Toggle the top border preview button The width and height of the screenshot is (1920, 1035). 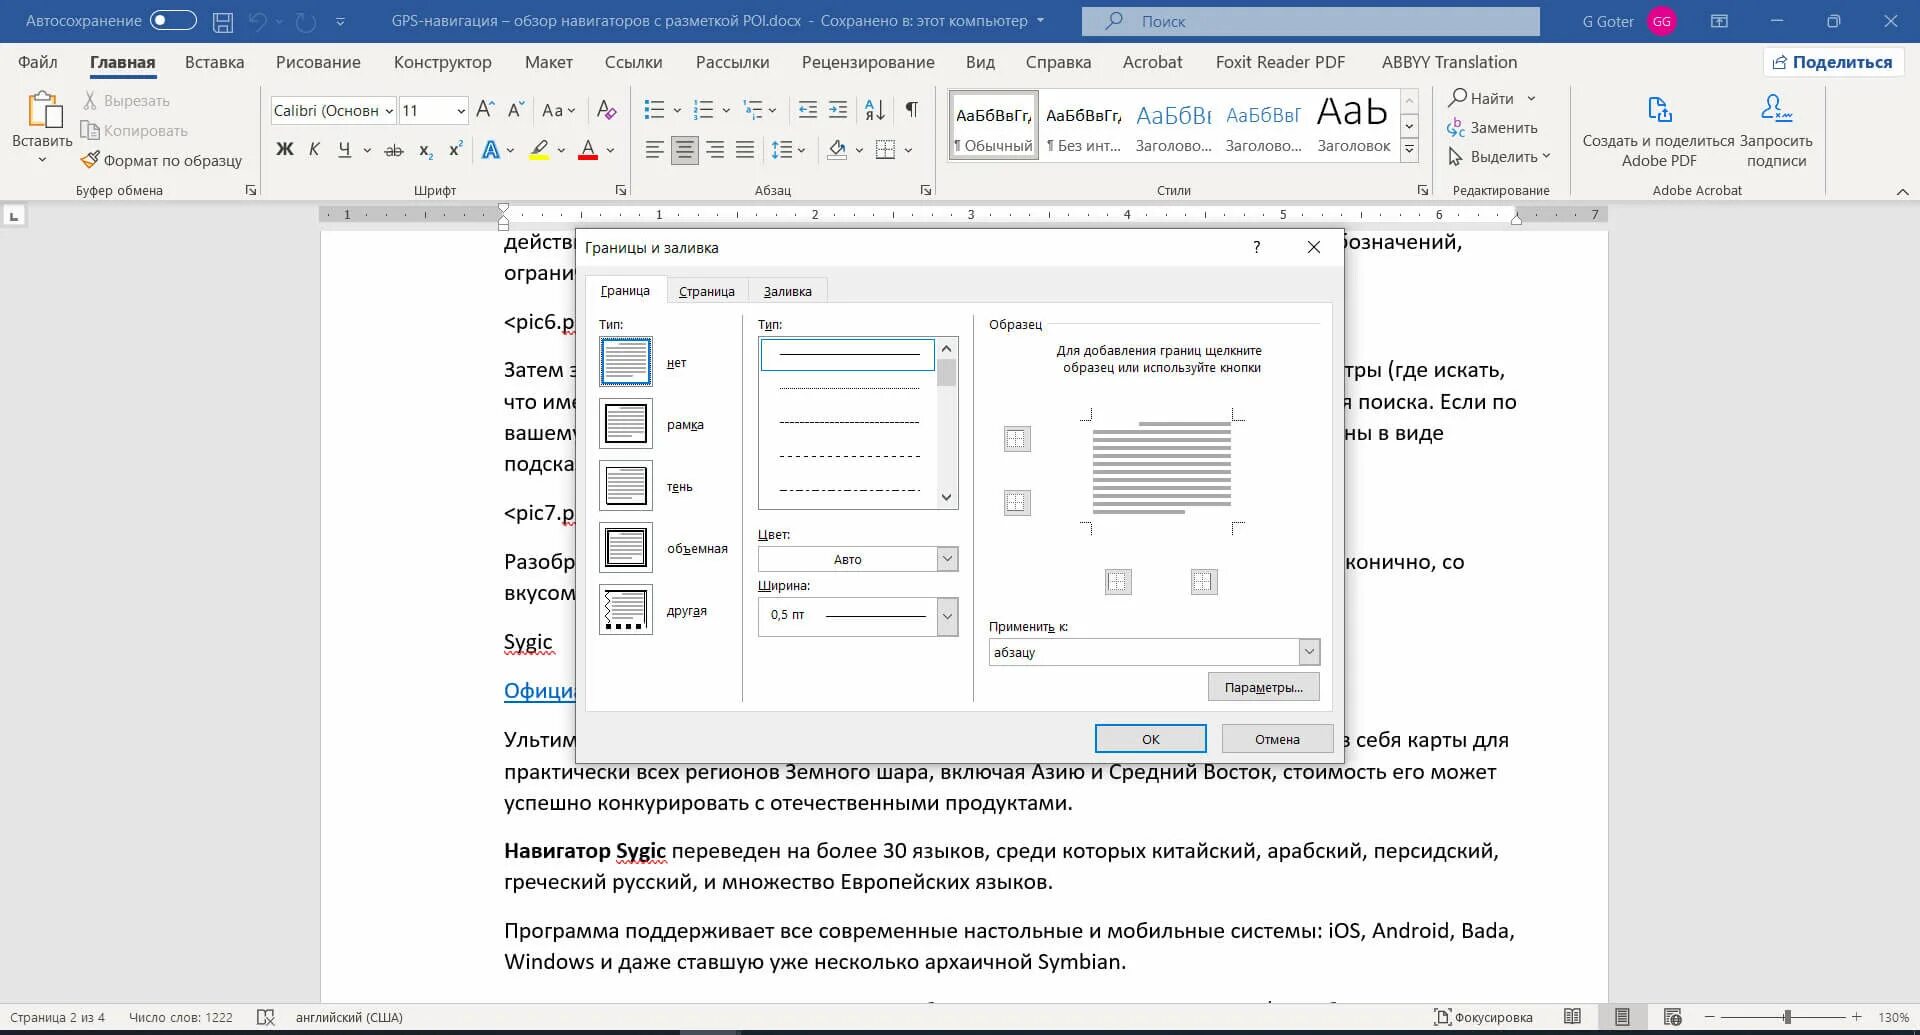(x=1017, y=439)
